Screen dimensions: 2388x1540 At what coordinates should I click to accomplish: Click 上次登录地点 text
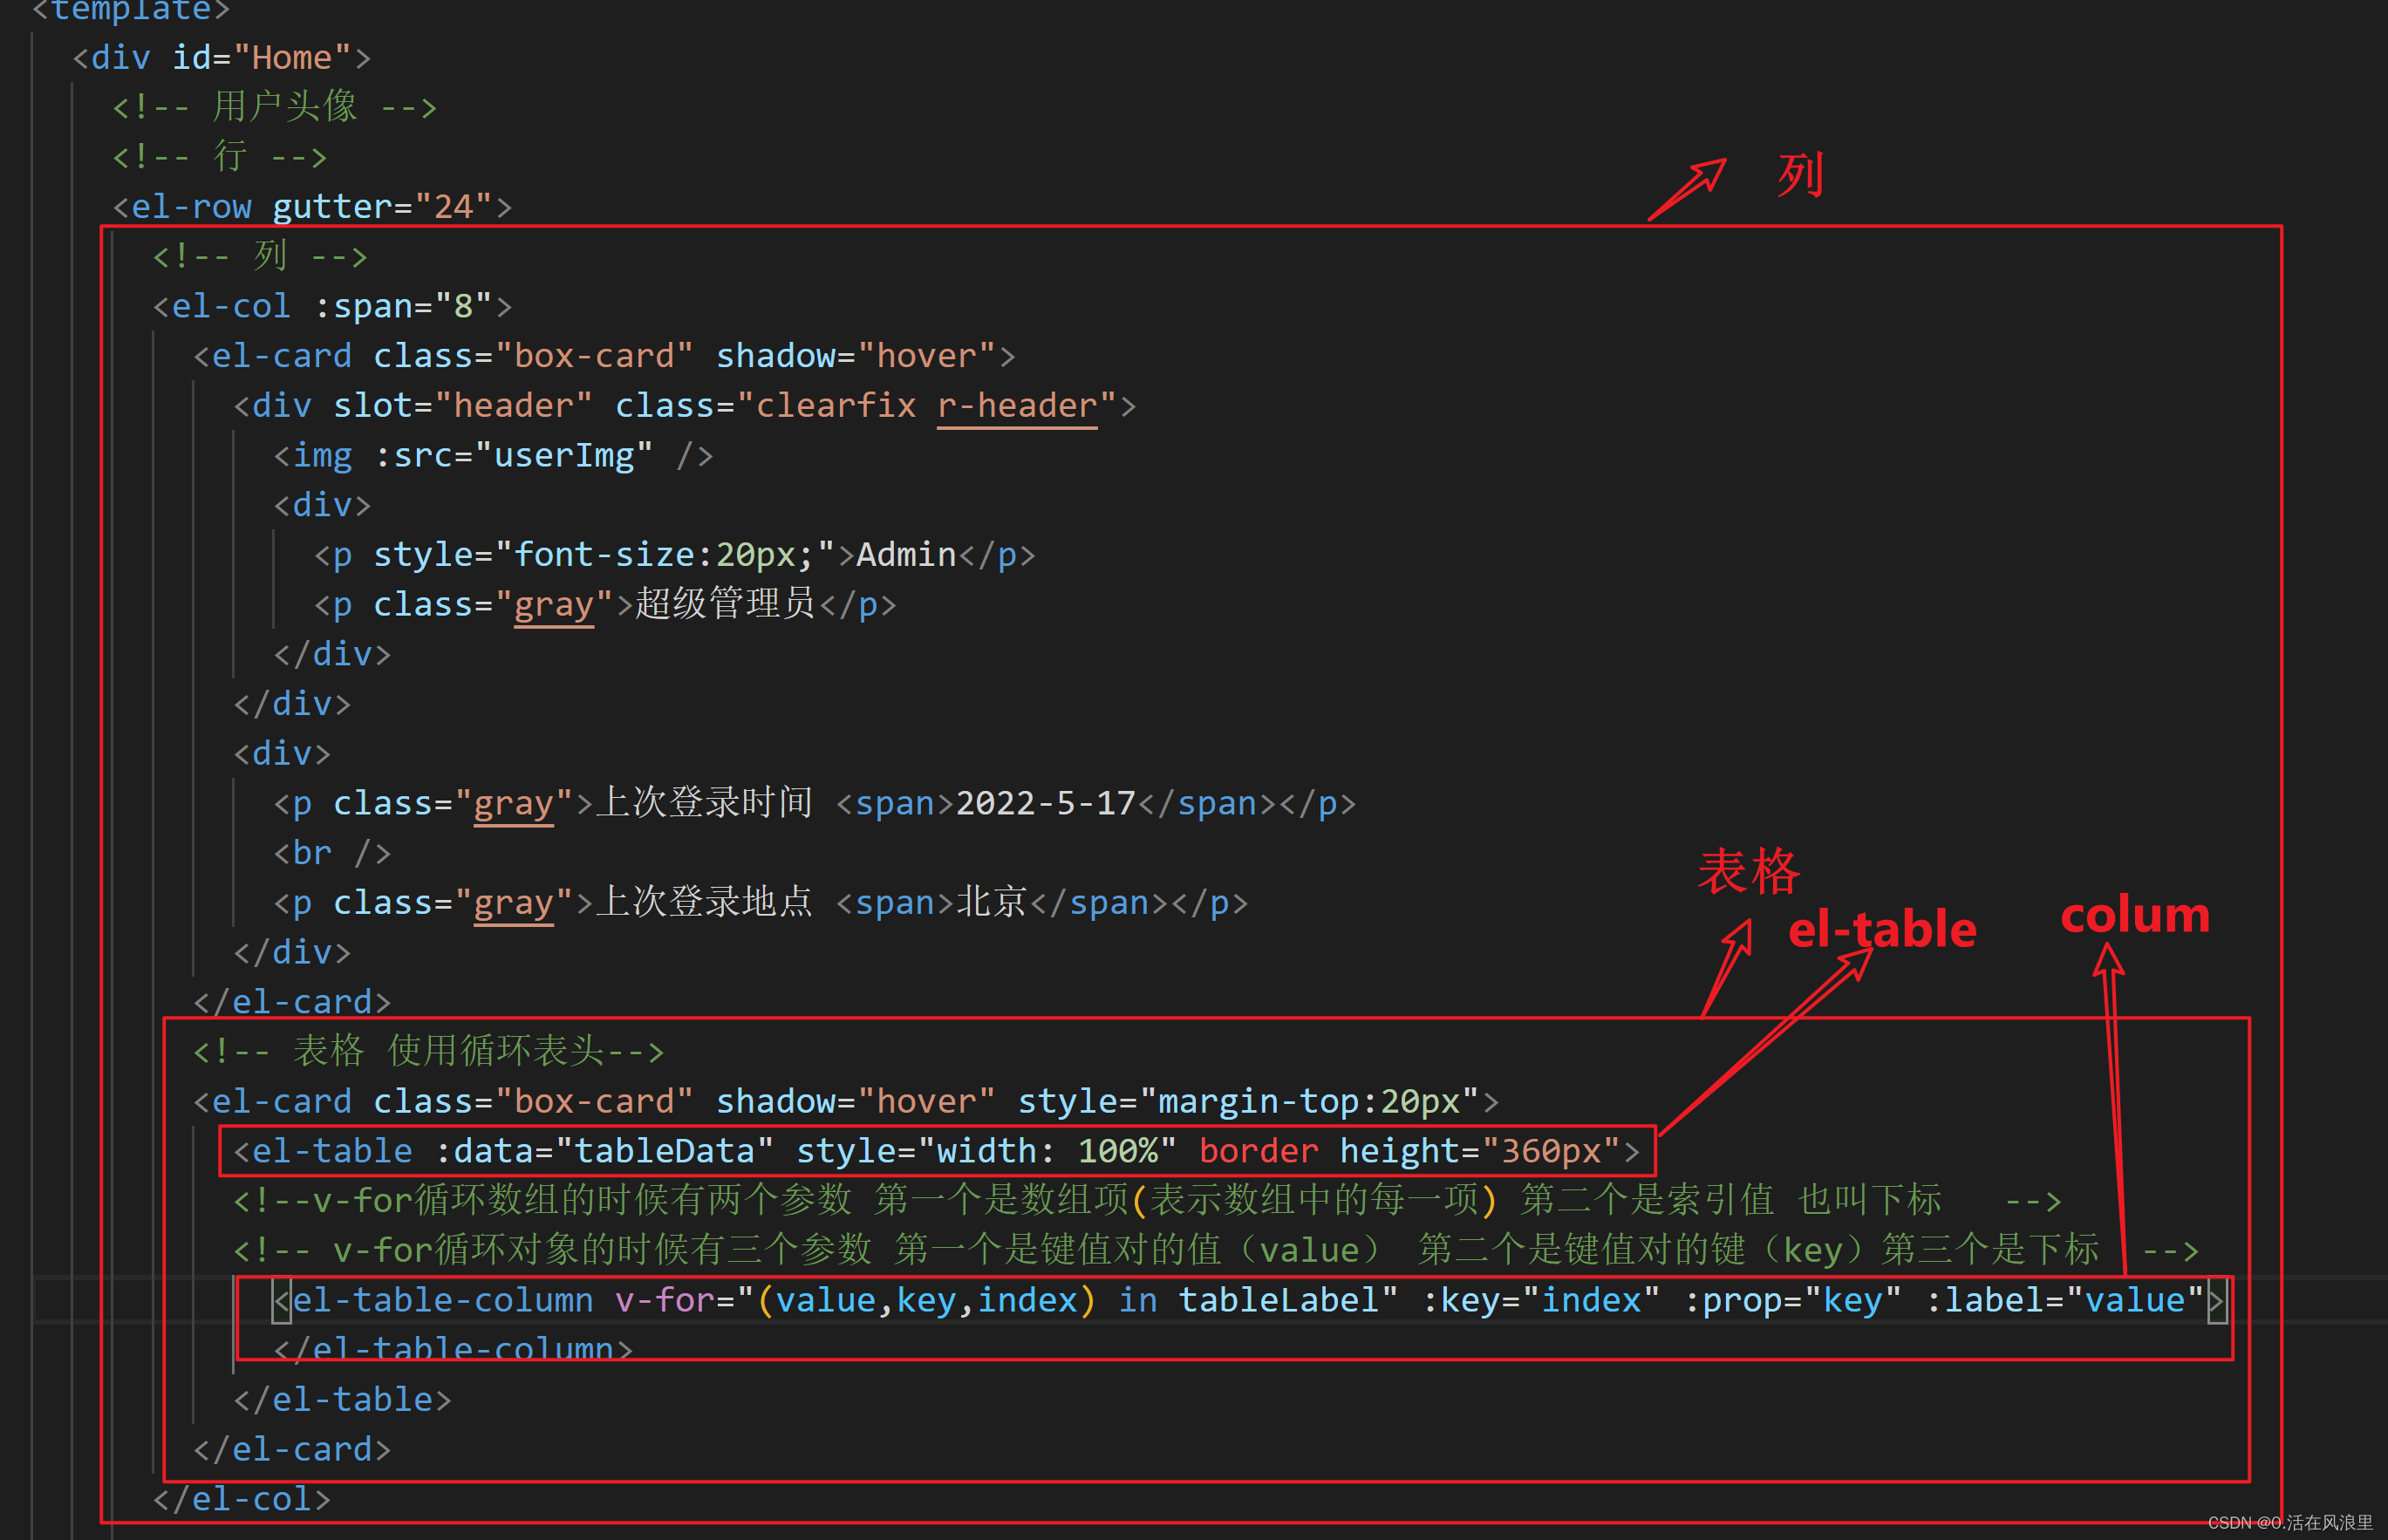(704, 902)
